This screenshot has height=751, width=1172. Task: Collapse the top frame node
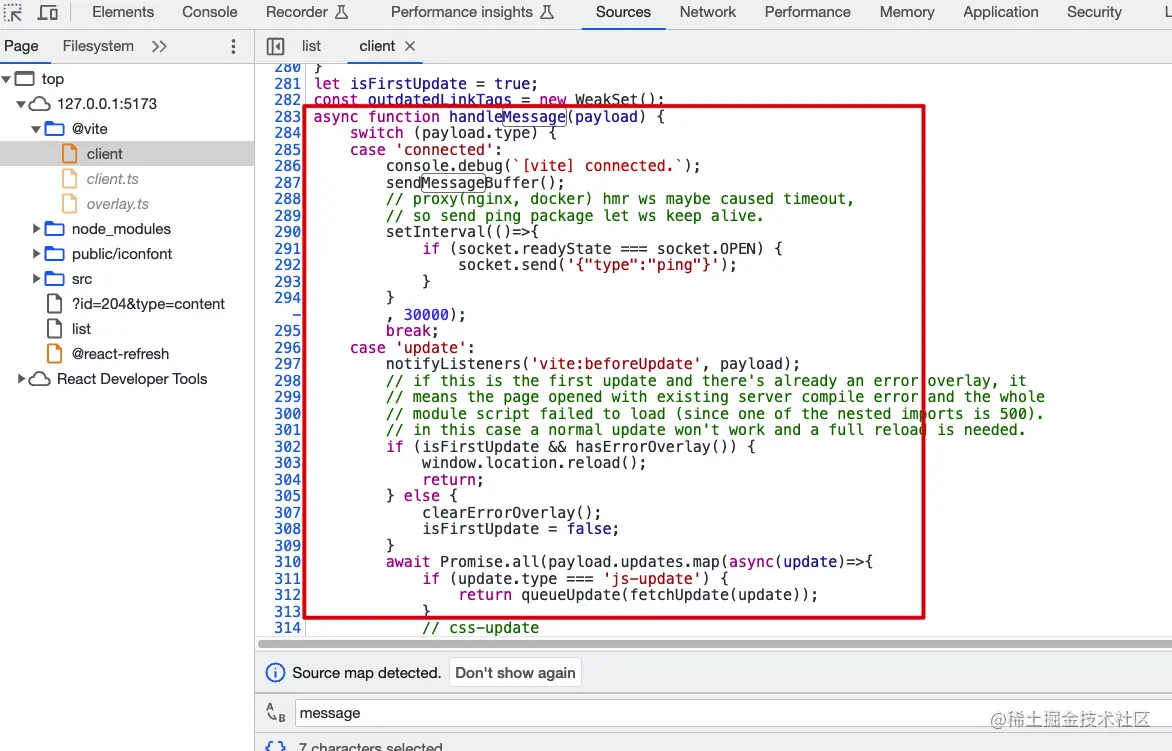pyautogui.click(x=7, y=79)
